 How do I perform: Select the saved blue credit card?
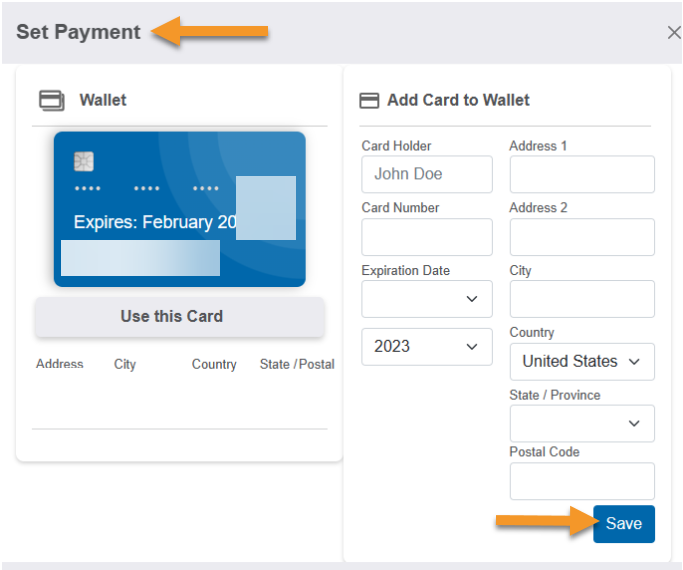pos(180,209)
